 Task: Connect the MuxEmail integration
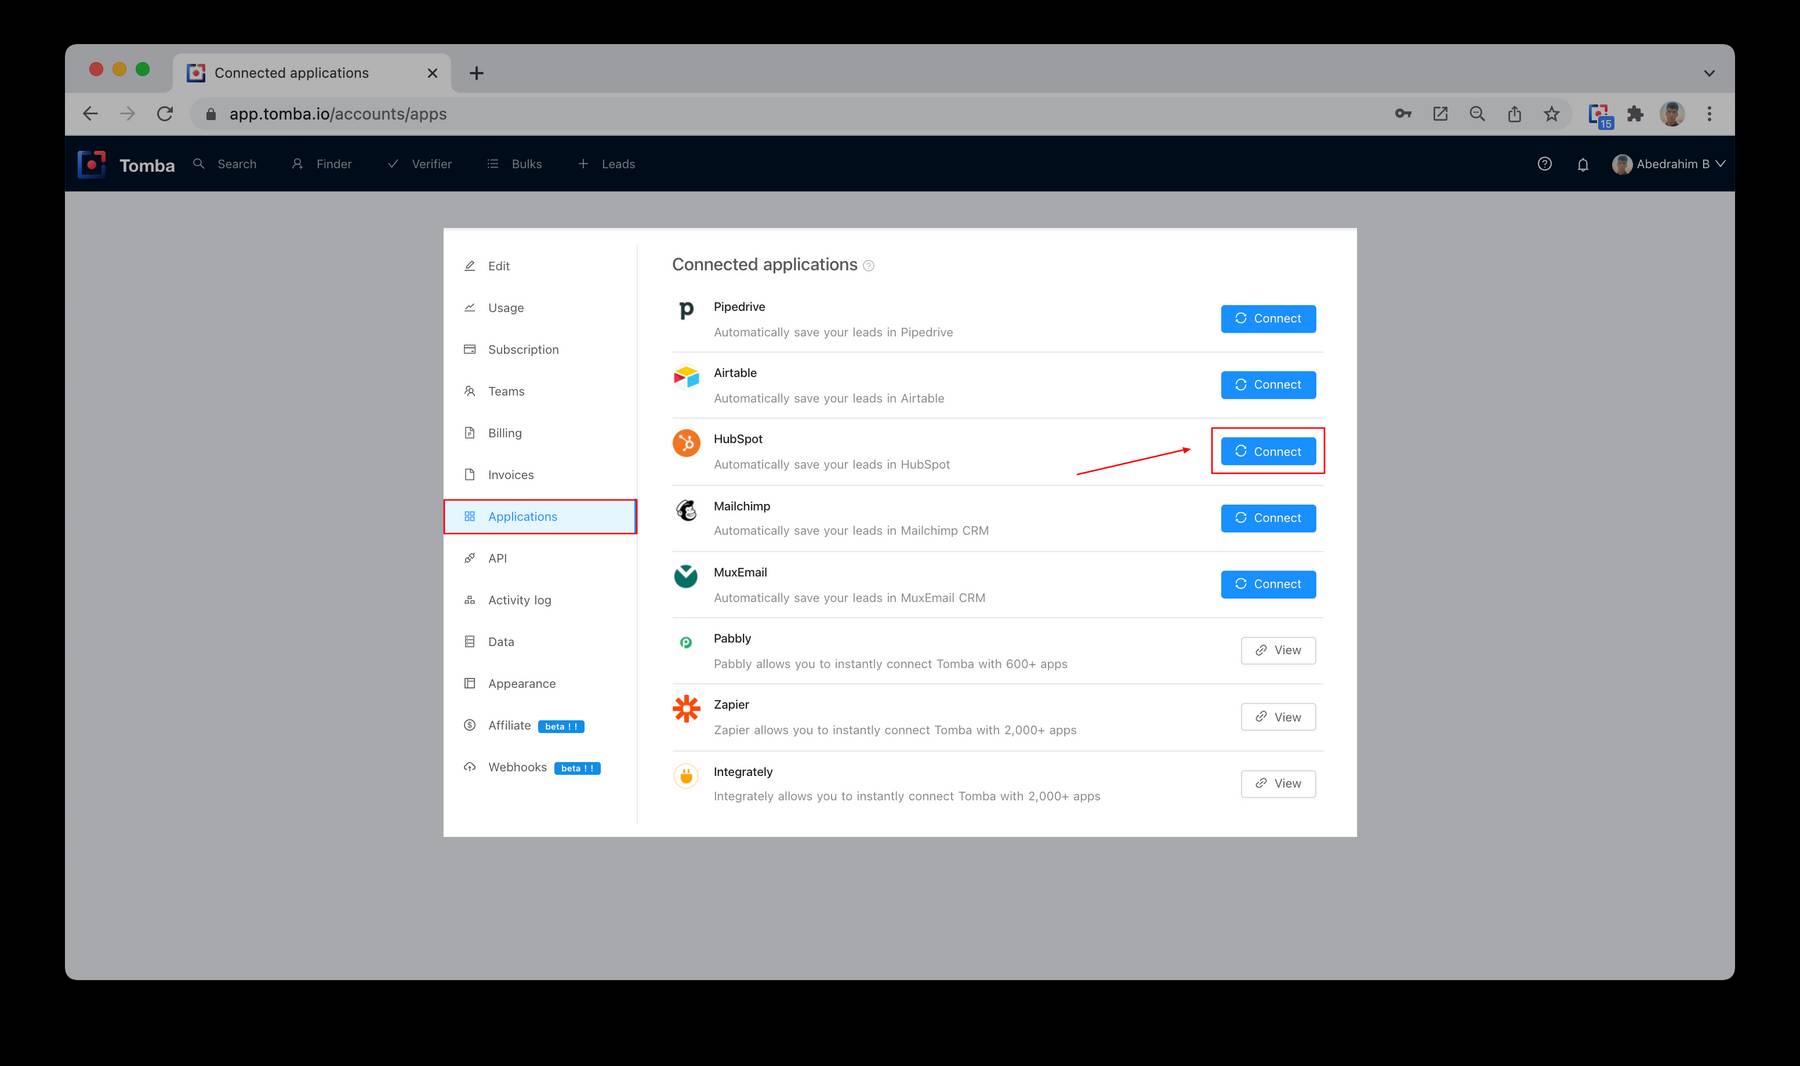(x=1268, y=584)
